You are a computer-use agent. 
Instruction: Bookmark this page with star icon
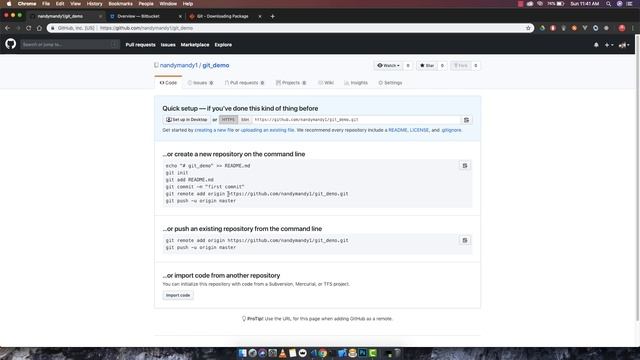pyautogui.click(x=528, y=28)
